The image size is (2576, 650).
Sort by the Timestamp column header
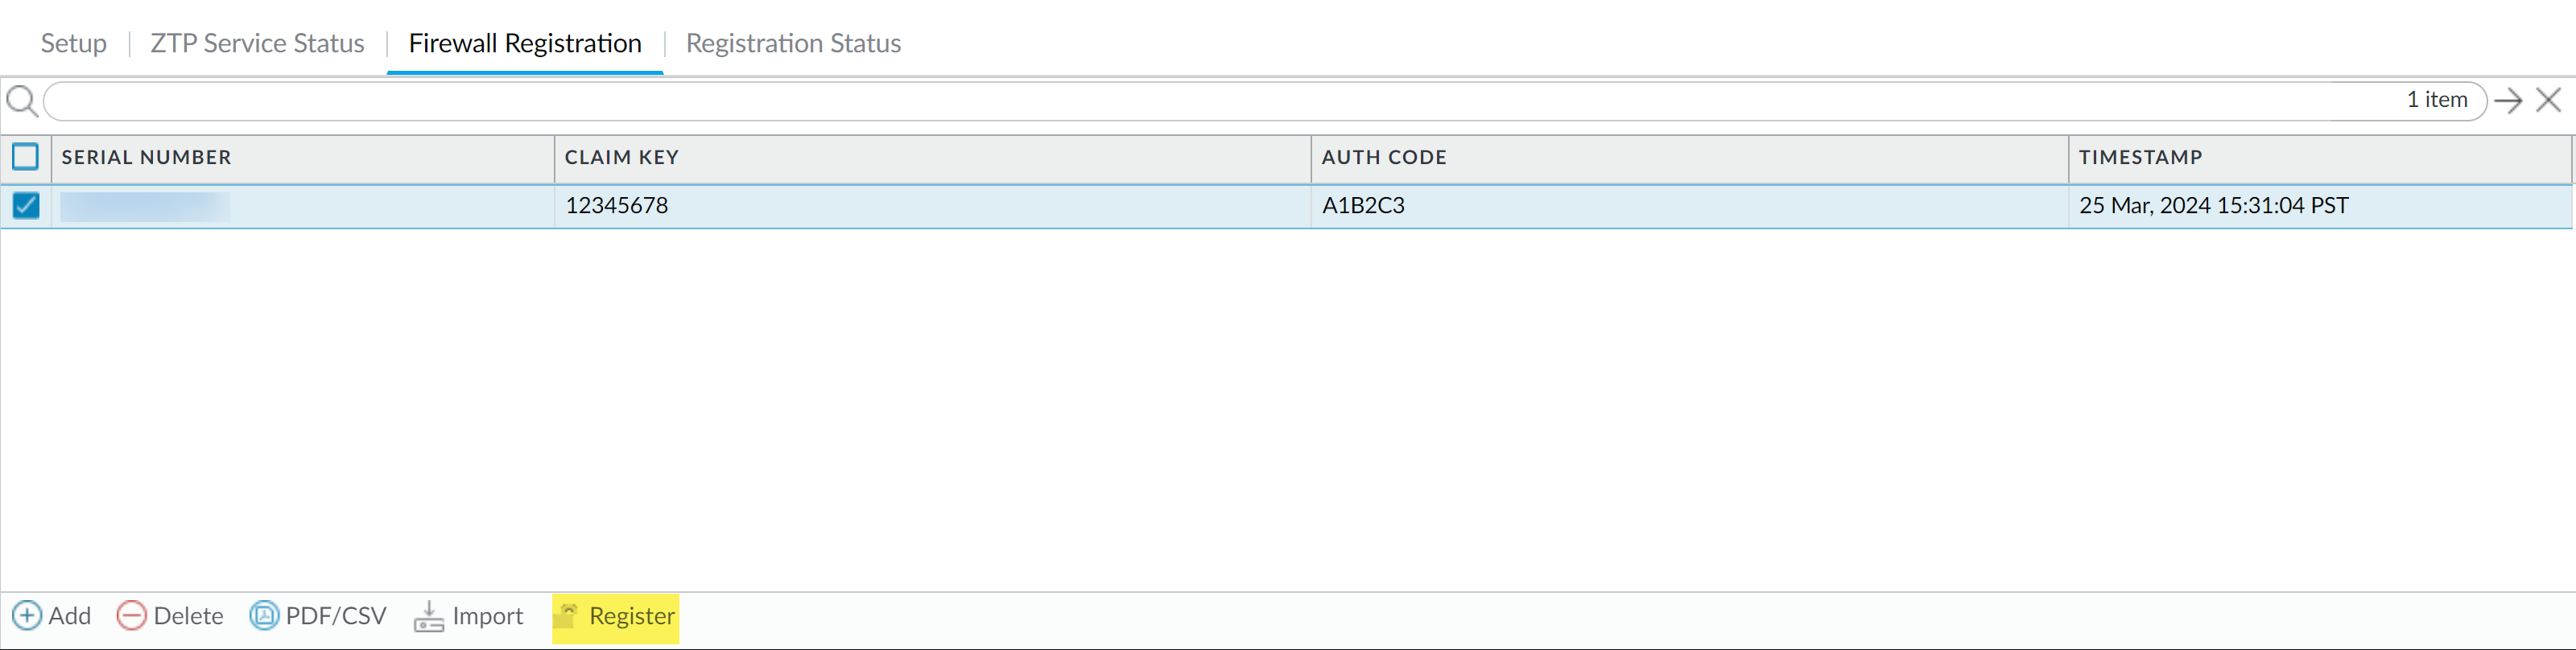click(2140, 157)
